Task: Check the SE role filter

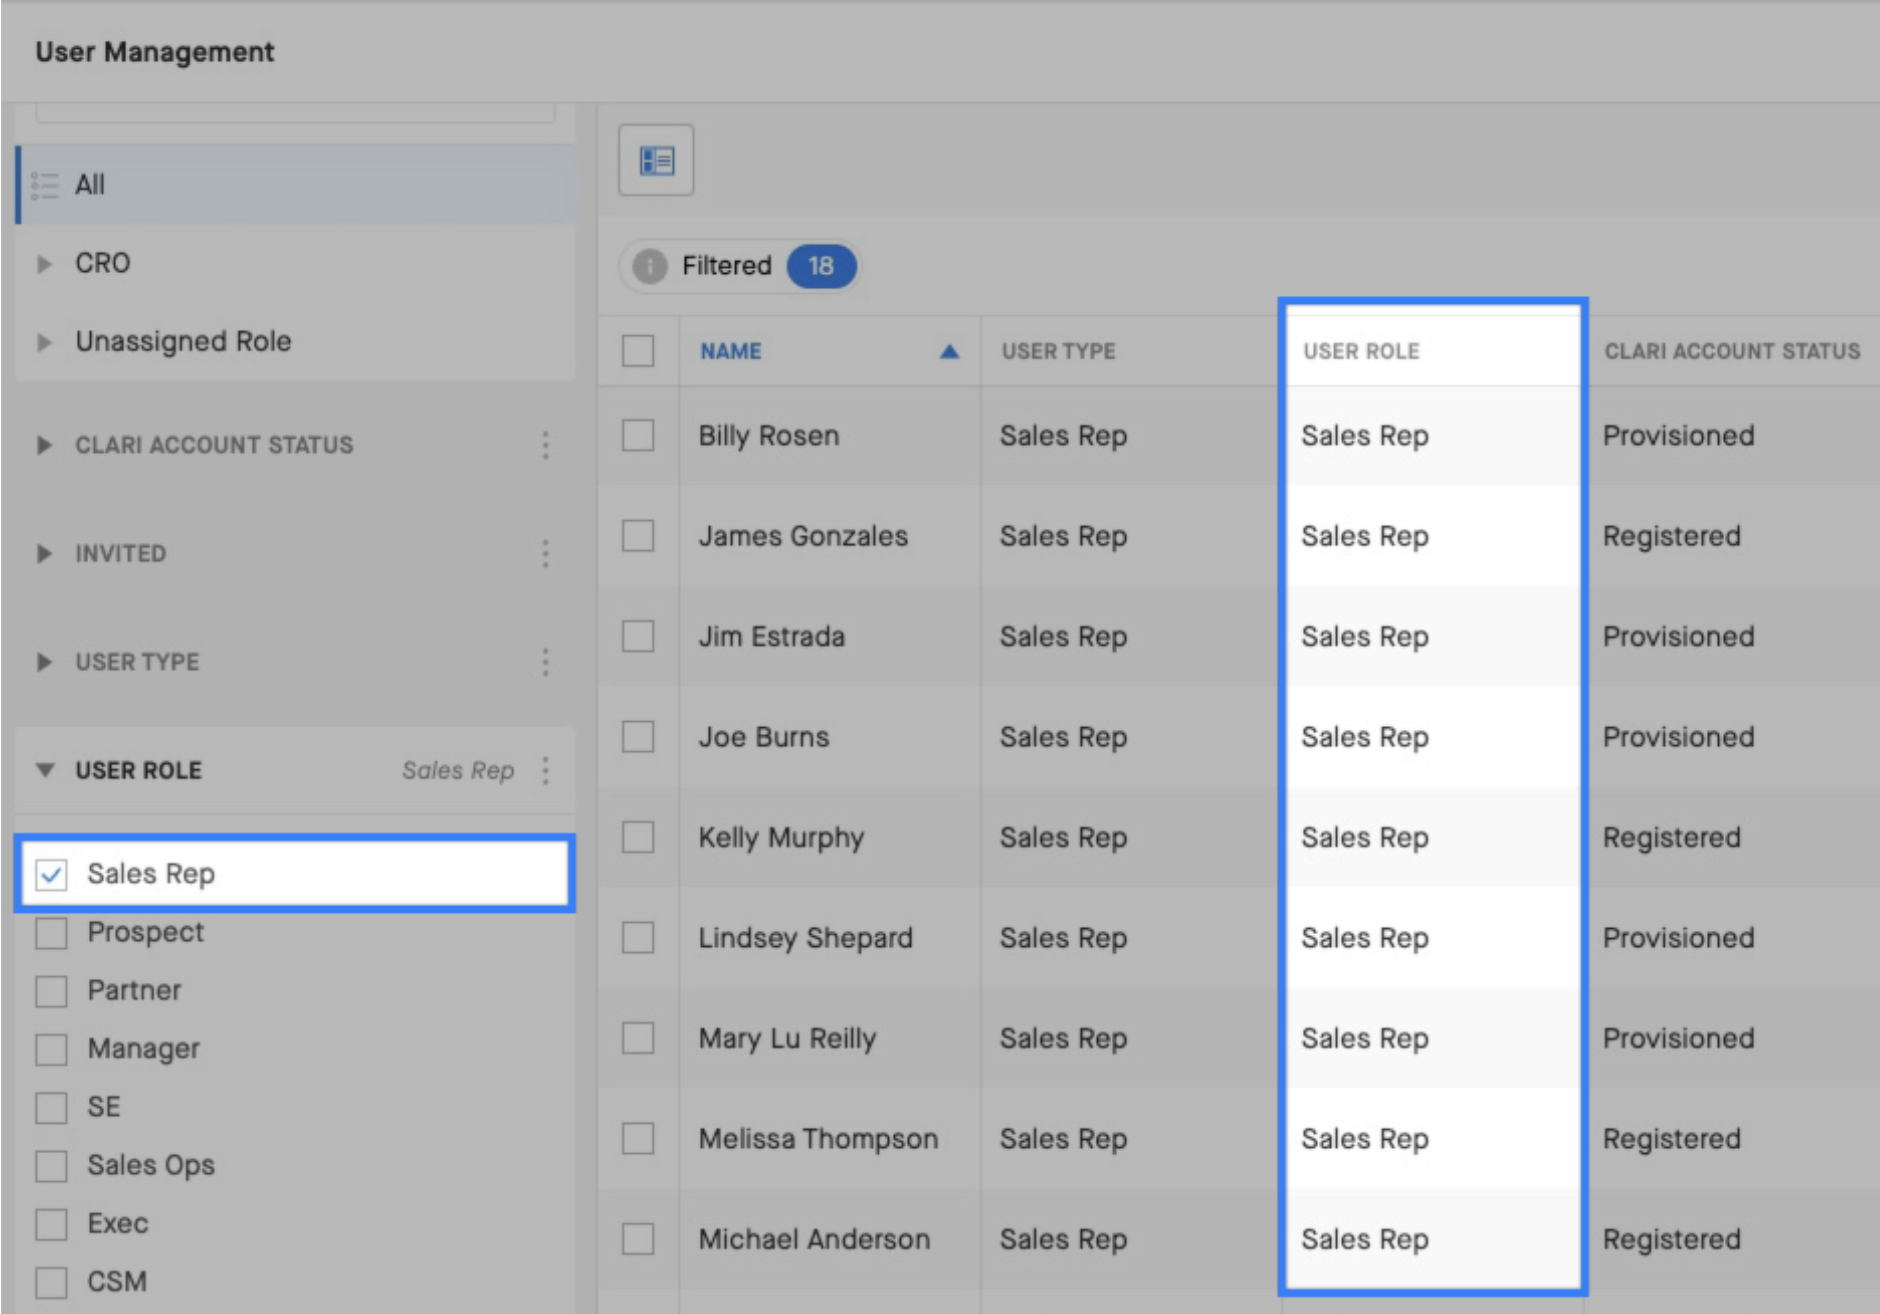Action: point(51,1107)
